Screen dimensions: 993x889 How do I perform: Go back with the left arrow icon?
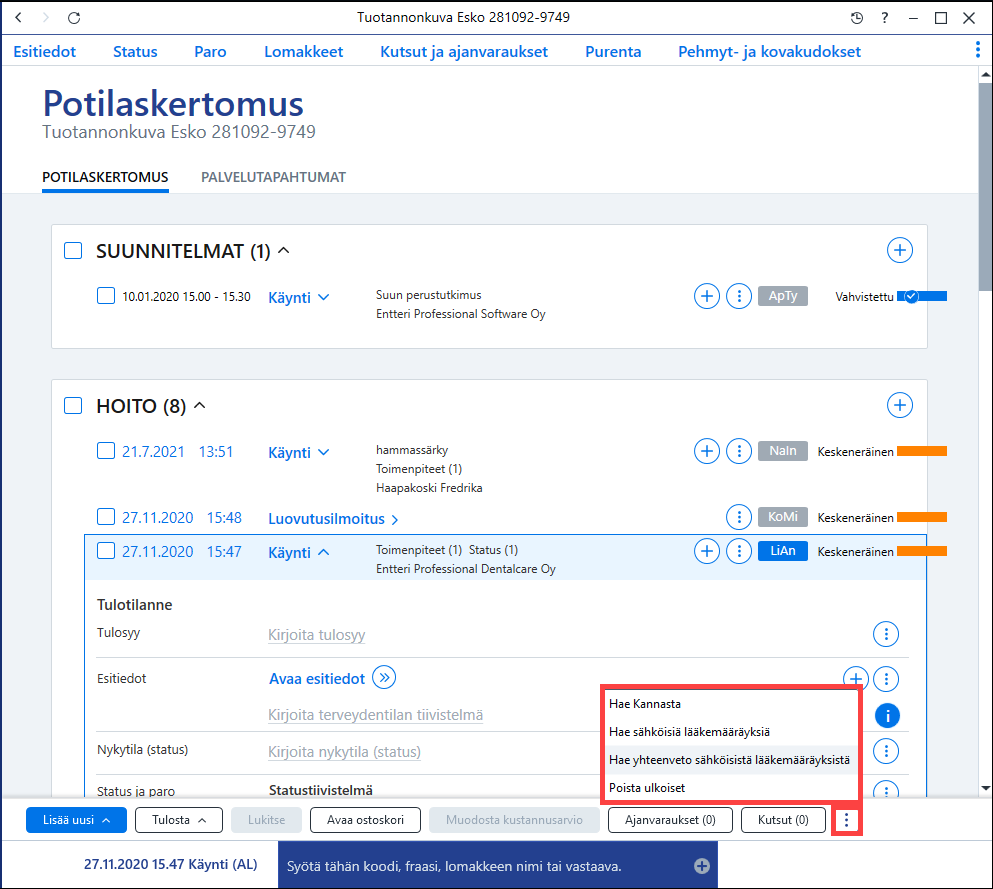pyautogui.click(x=18, y=18)
